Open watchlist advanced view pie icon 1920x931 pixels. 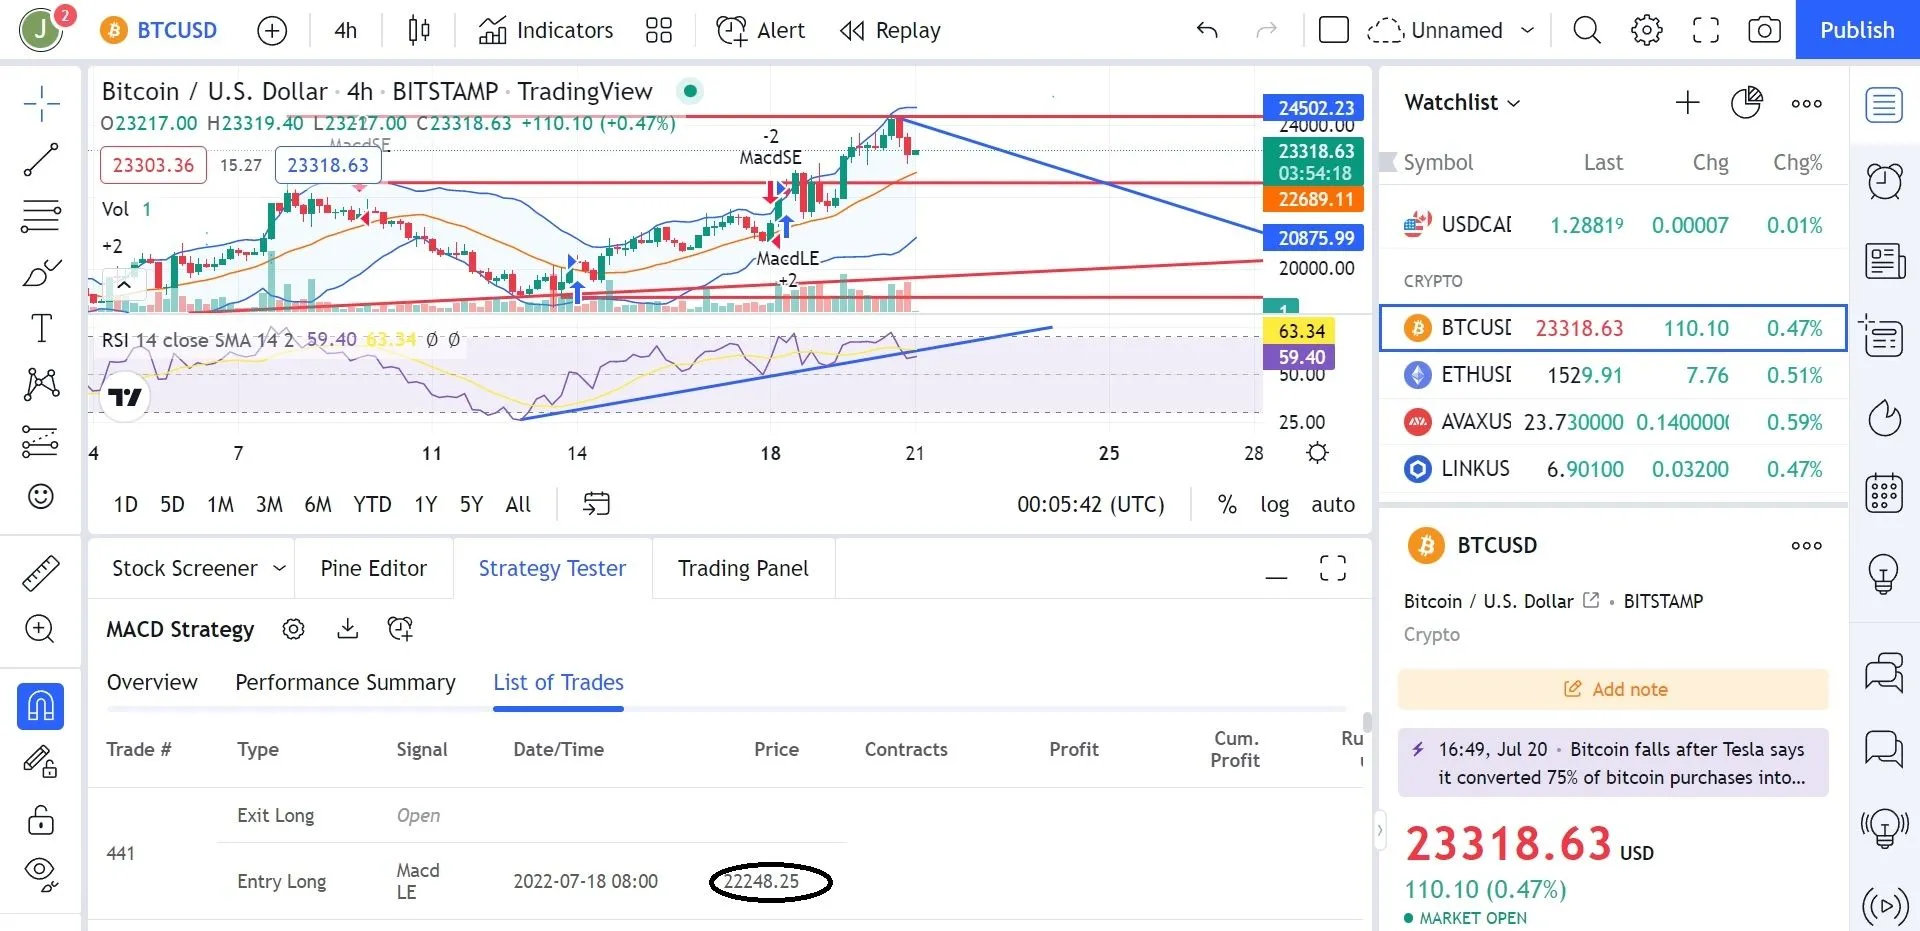pyautogui.click(x=1746, y=103)
